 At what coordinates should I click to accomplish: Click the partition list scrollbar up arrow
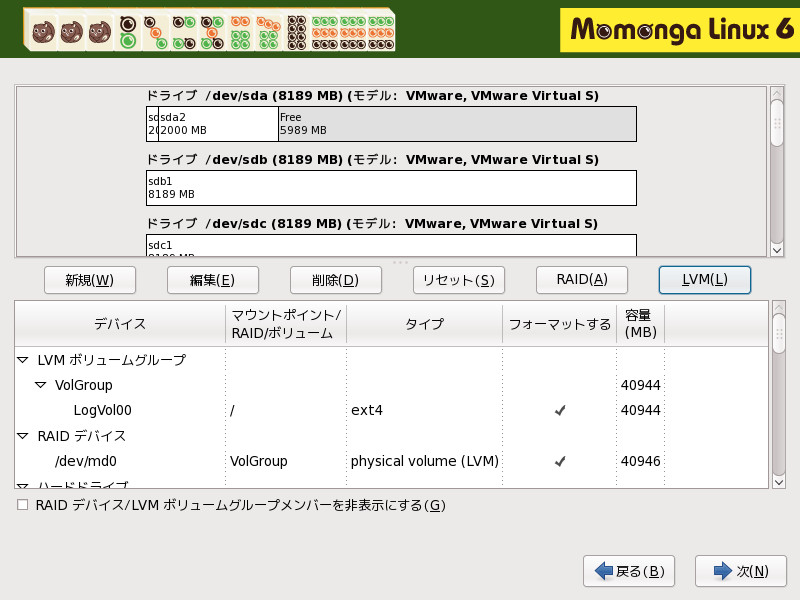[x=779, y=308]
